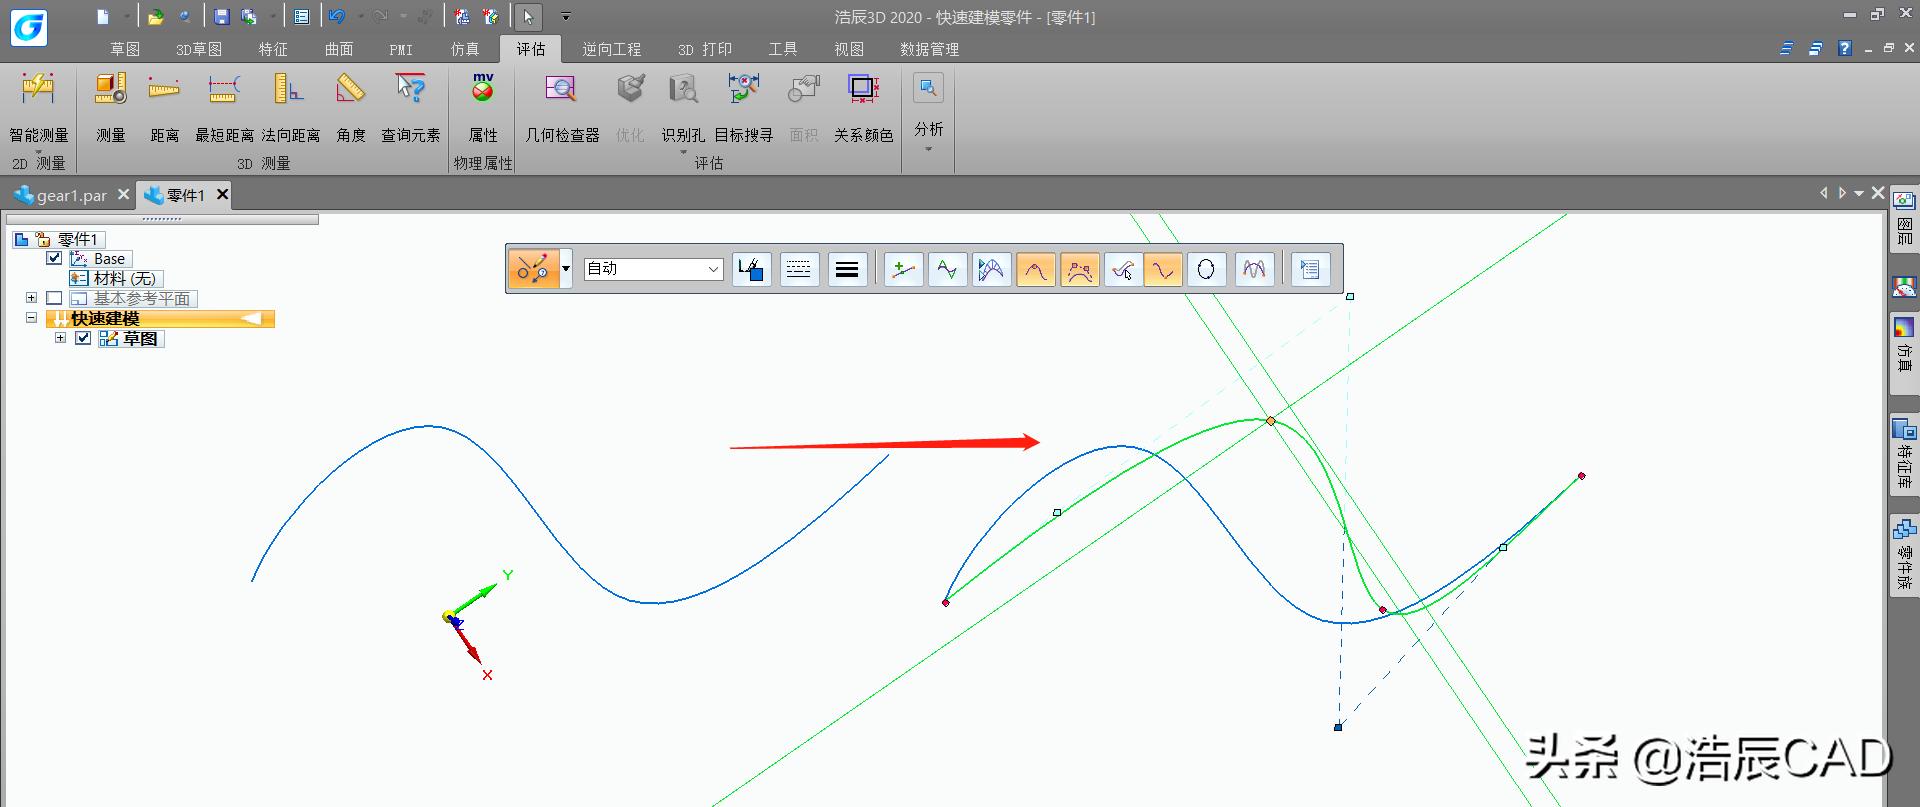Click the line width icon
The image size is (1920, 807).
[x=846, y=269]
